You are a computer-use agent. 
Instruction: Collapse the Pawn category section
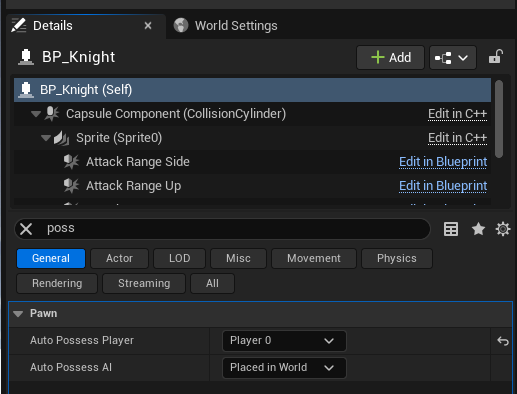coord(18,314)
